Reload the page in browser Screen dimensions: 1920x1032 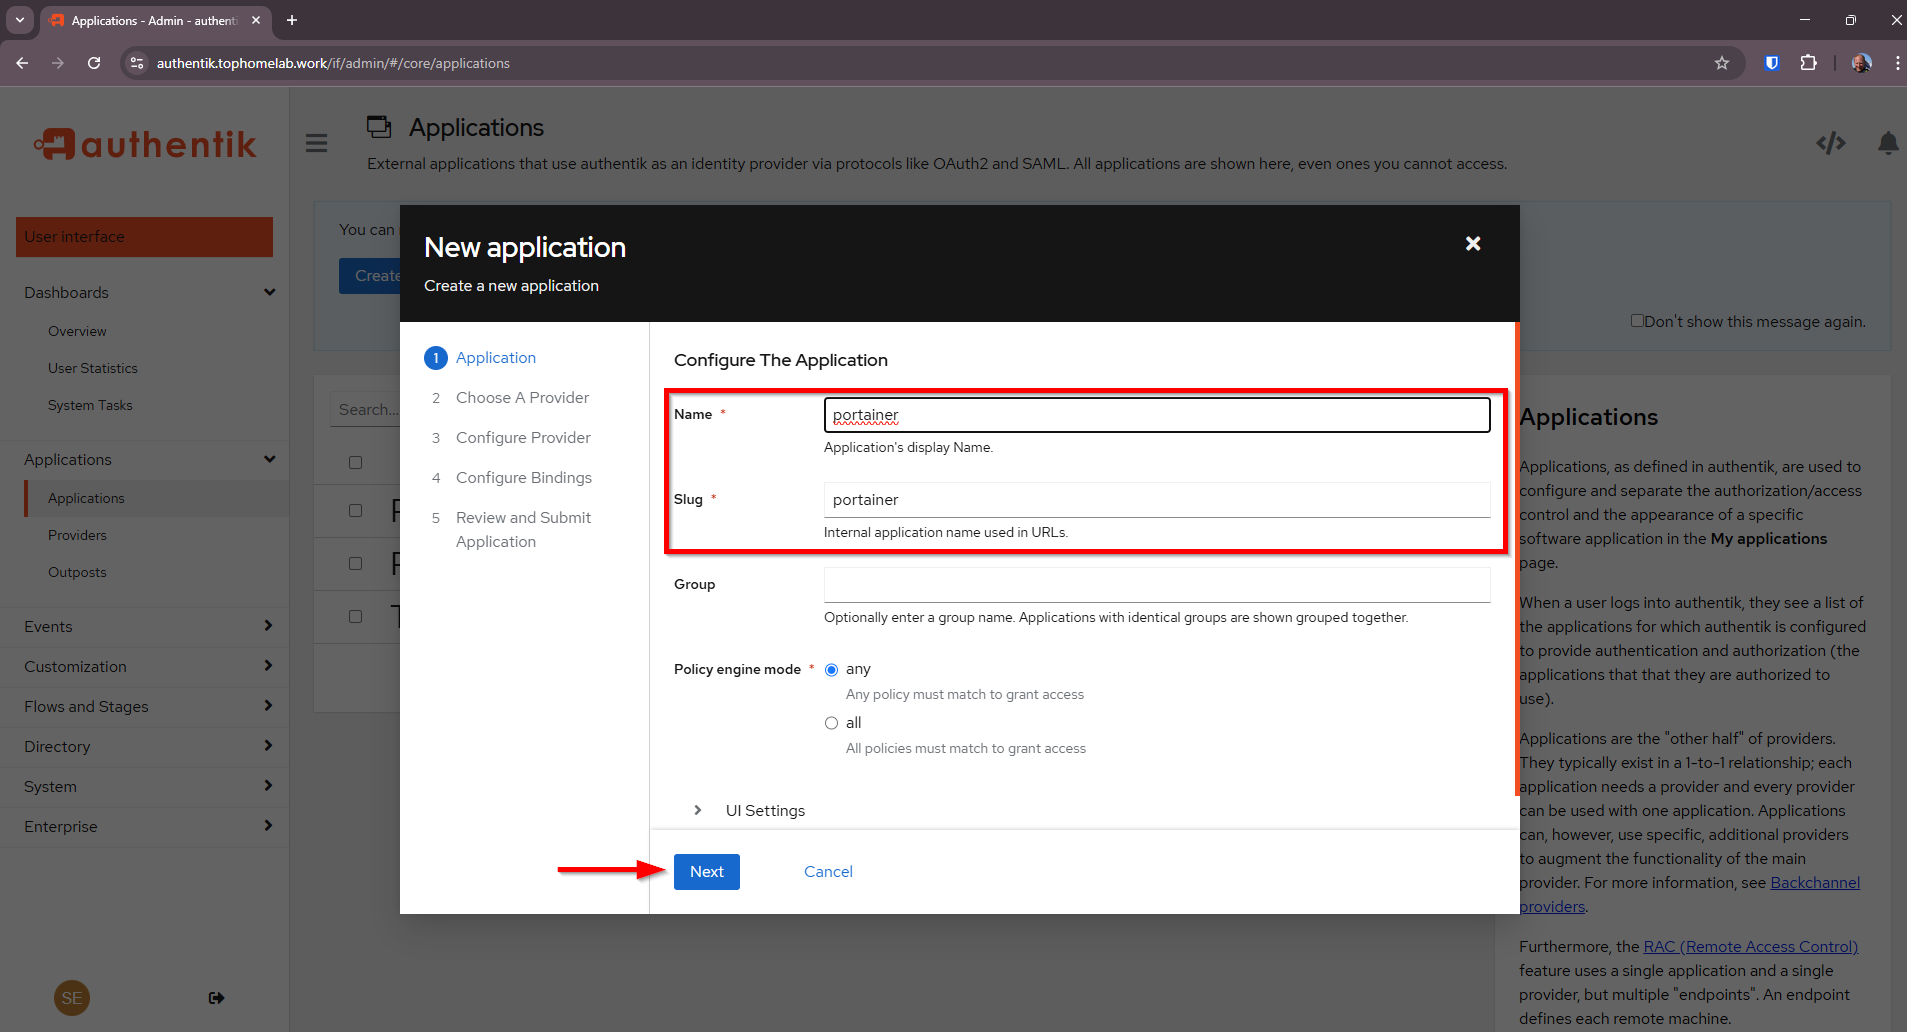click(94, 63)
